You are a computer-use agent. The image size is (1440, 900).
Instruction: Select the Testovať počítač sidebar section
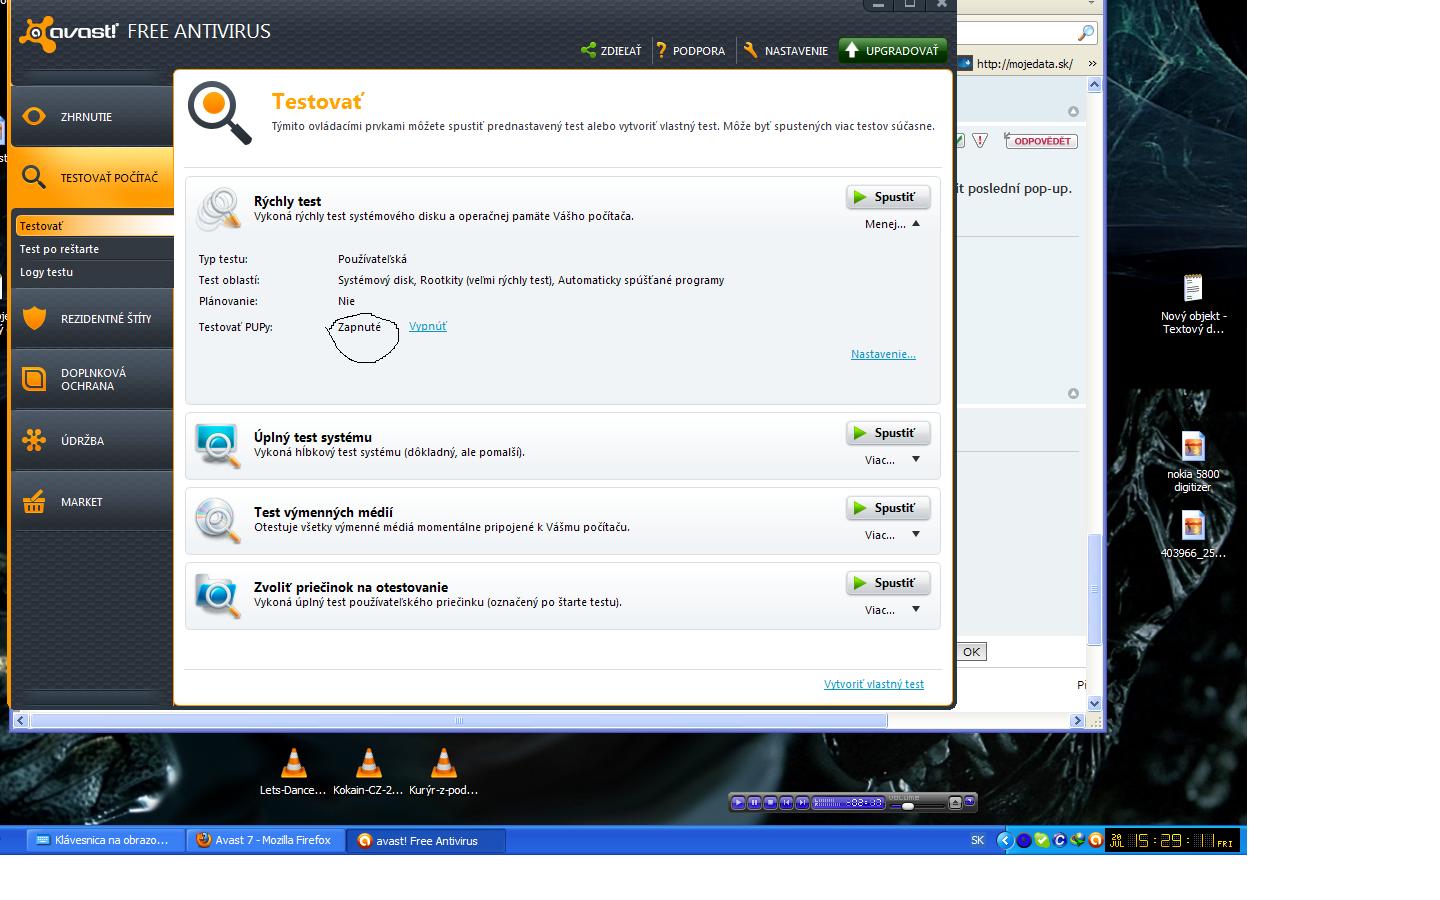93,178
